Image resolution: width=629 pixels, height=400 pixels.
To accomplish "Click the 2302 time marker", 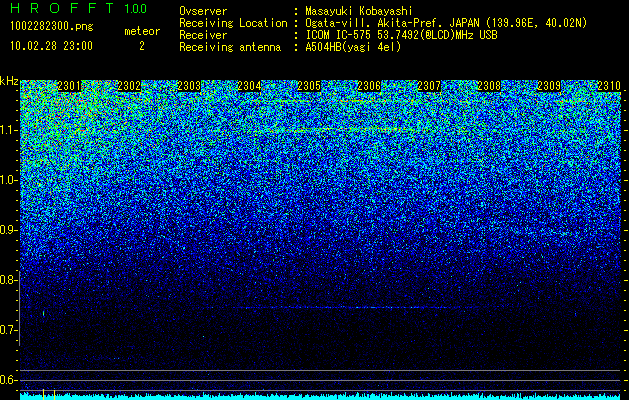I will click(129, 86).
